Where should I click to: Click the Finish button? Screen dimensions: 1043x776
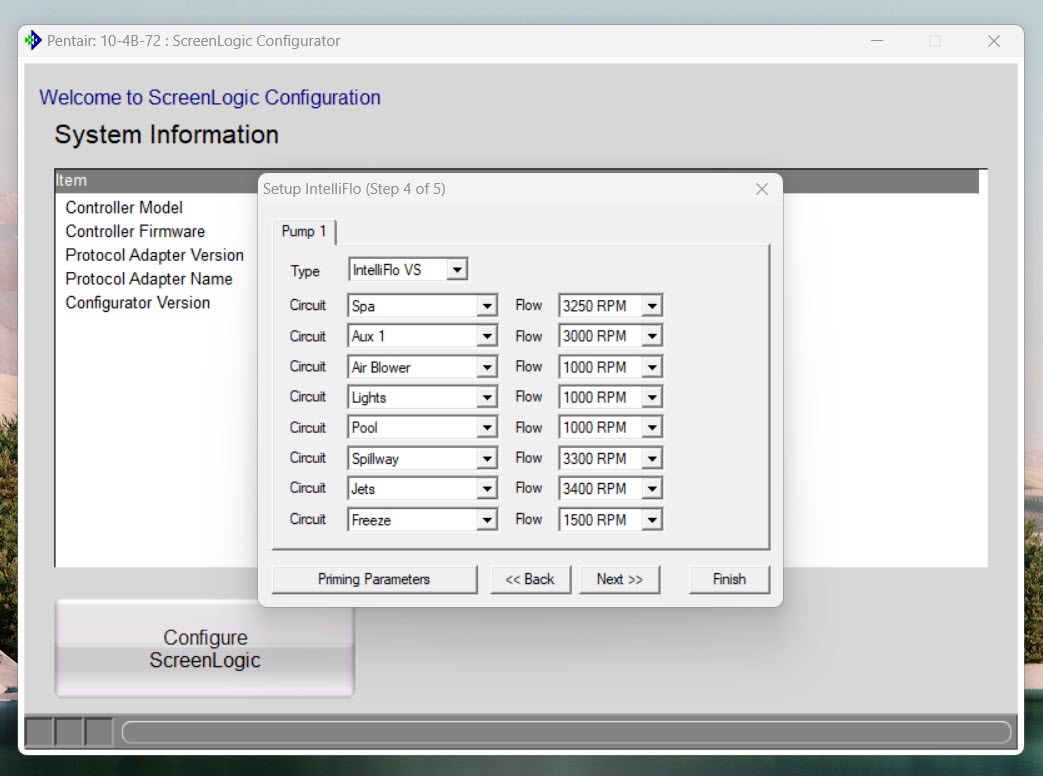729,579
